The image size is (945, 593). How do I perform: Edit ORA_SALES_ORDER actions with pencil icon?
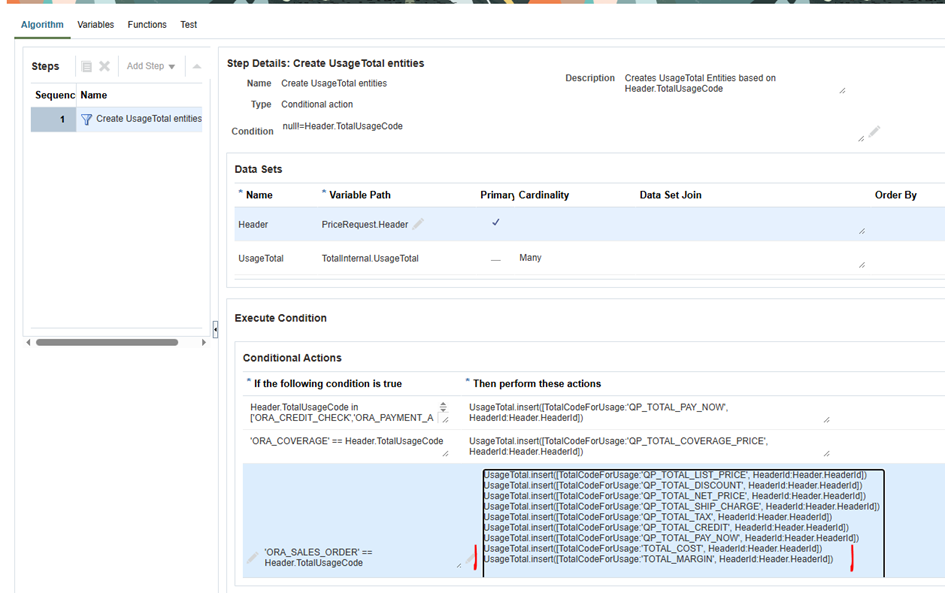(x=470, y=559)
